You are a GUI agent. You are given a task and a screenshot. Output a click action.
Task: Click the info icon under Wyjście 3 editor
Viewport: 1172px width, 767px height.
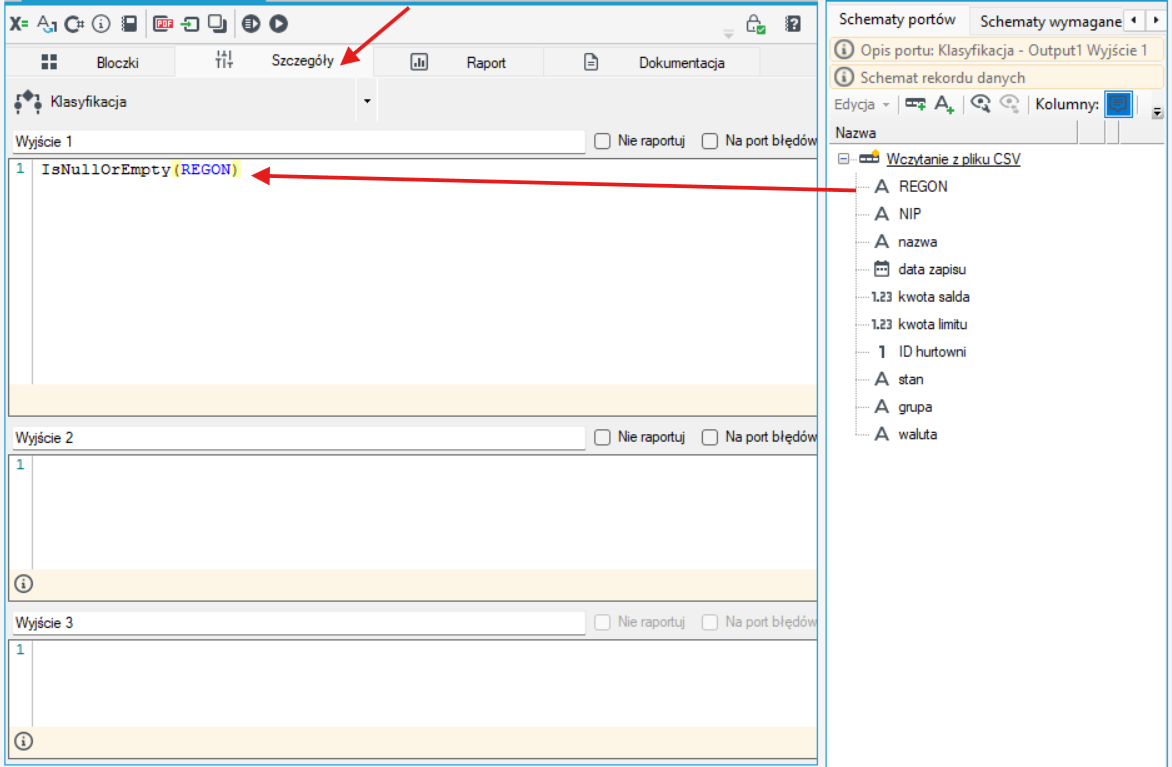pyautogui.click(x=24, y=741)
